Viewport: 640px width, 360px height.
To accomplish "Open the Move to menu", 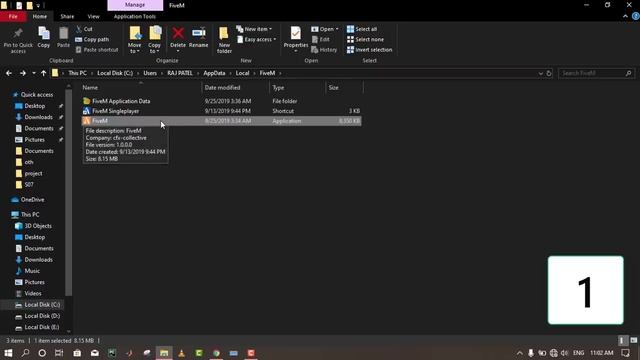I will pos(134,40).
